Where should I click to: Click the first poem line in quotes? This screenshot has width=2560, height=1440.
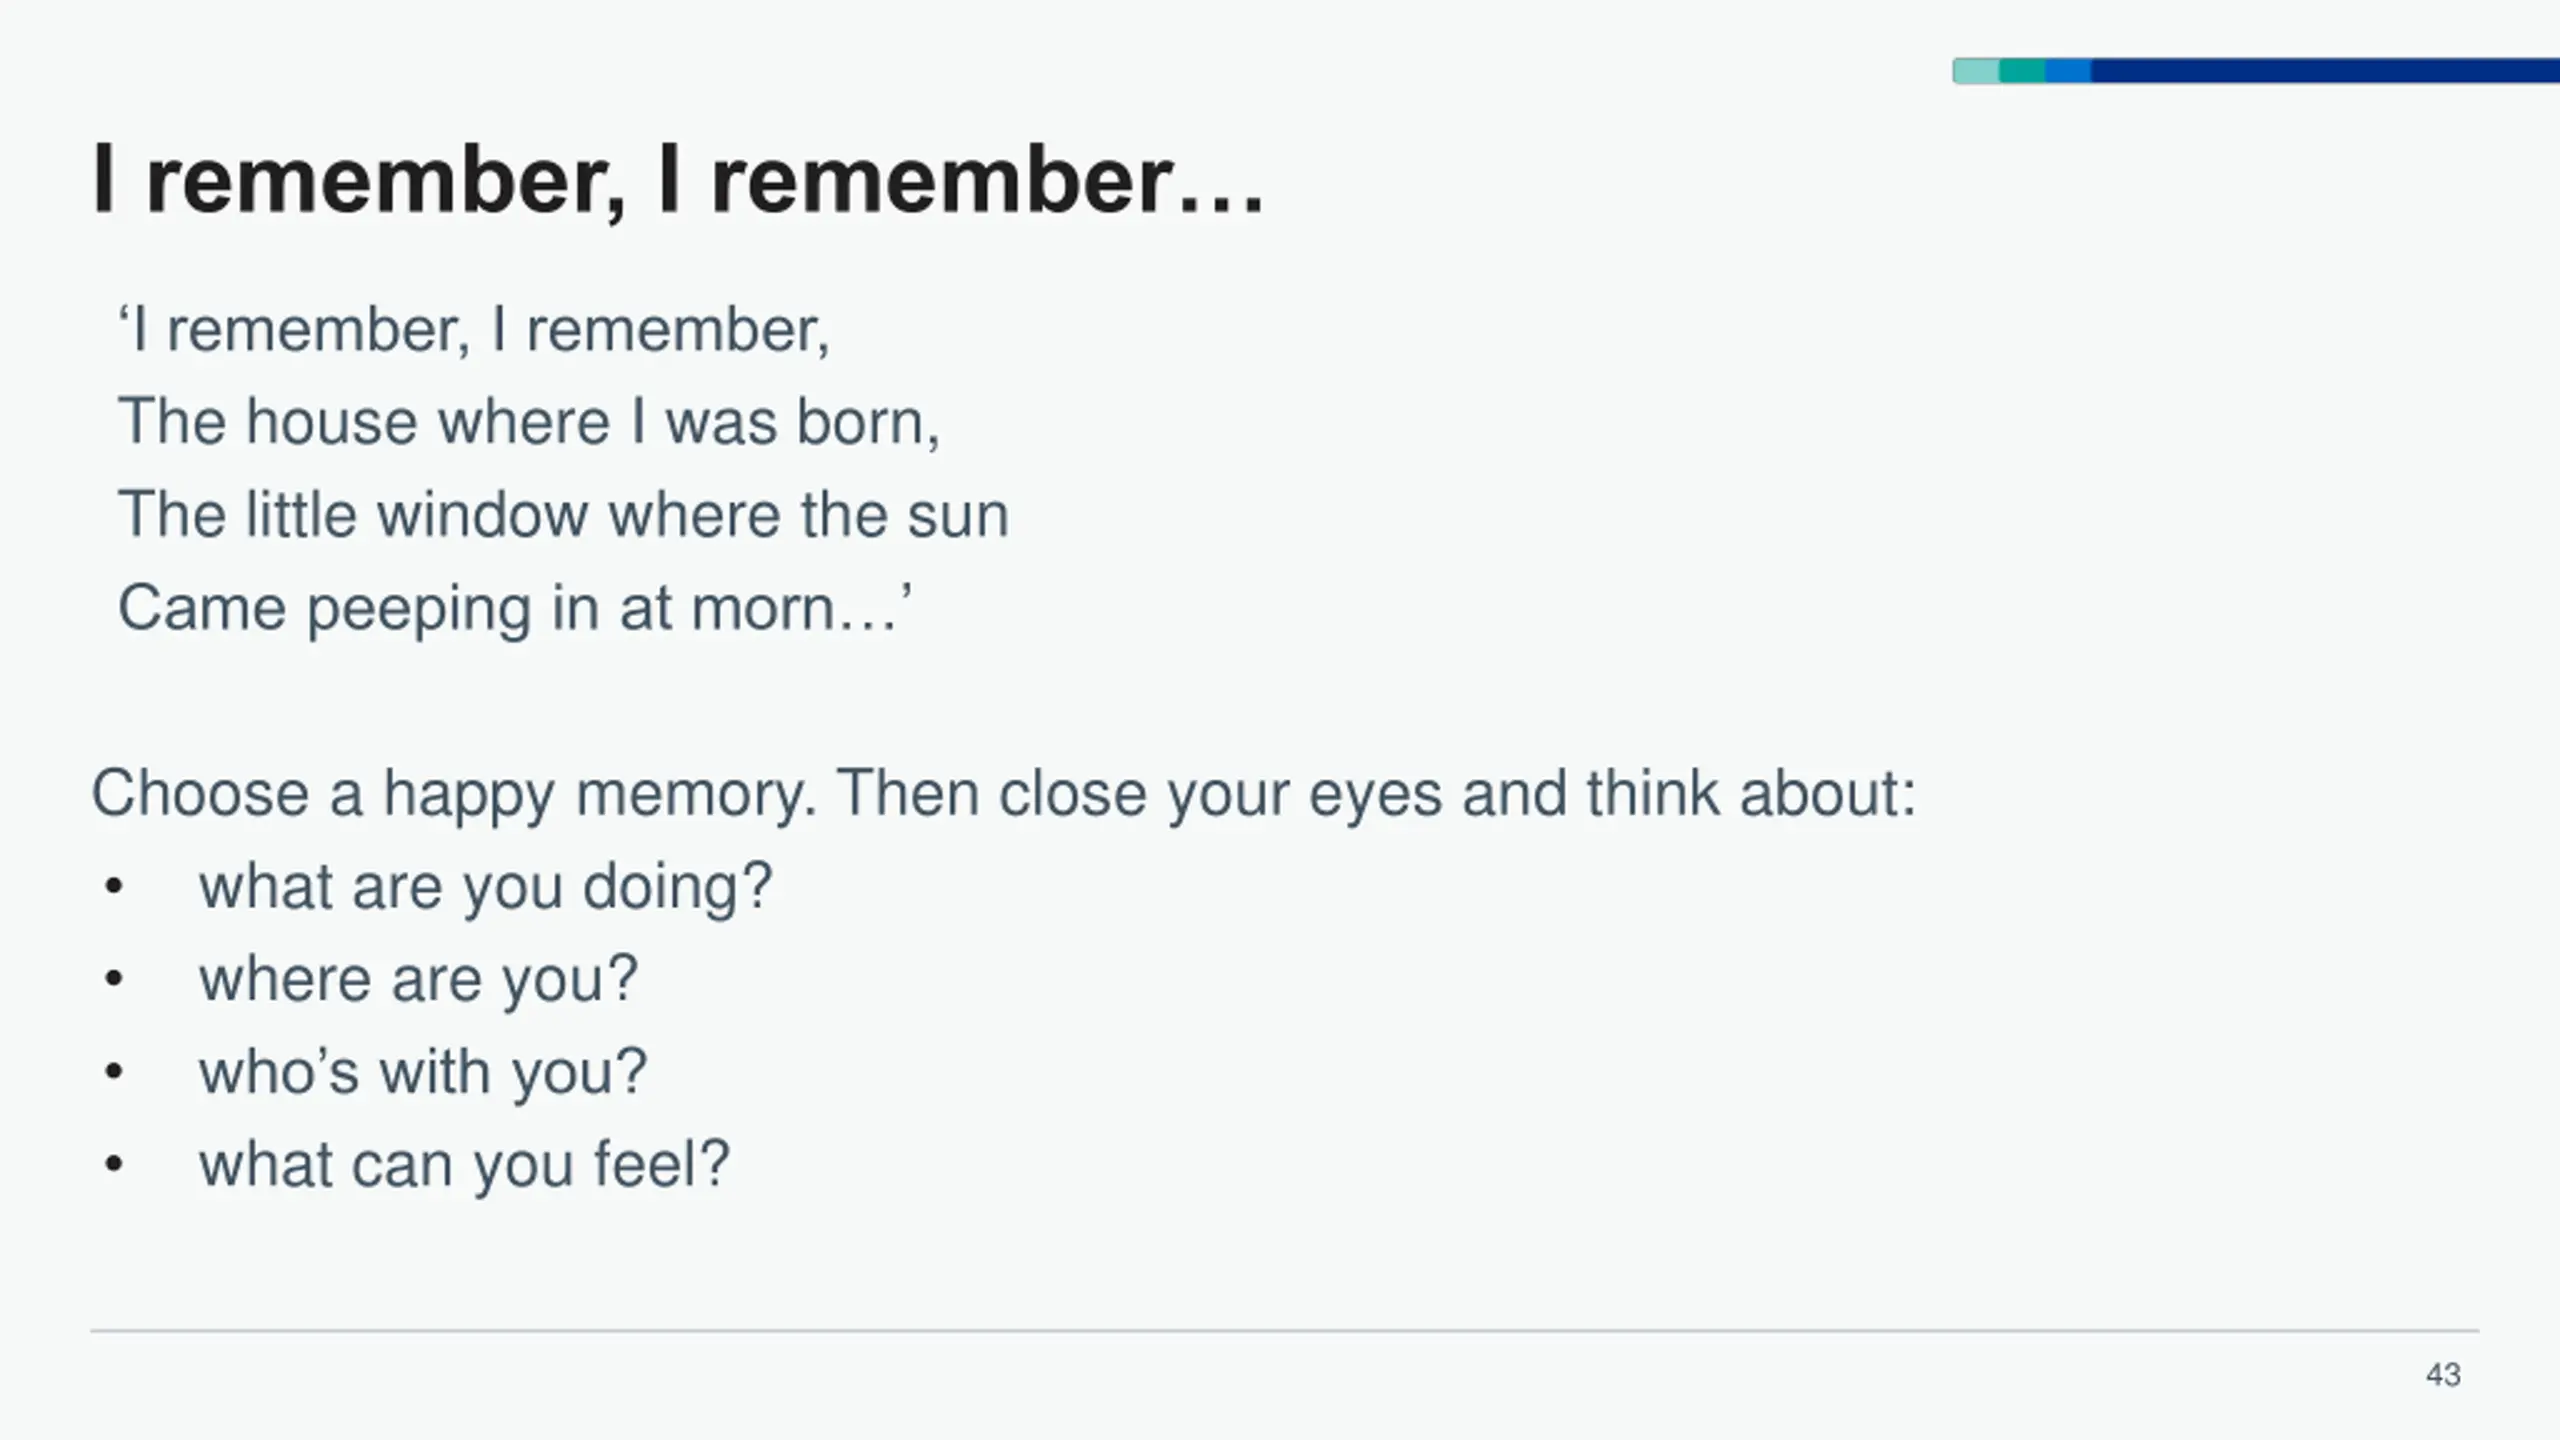click(x=474, y=330)
